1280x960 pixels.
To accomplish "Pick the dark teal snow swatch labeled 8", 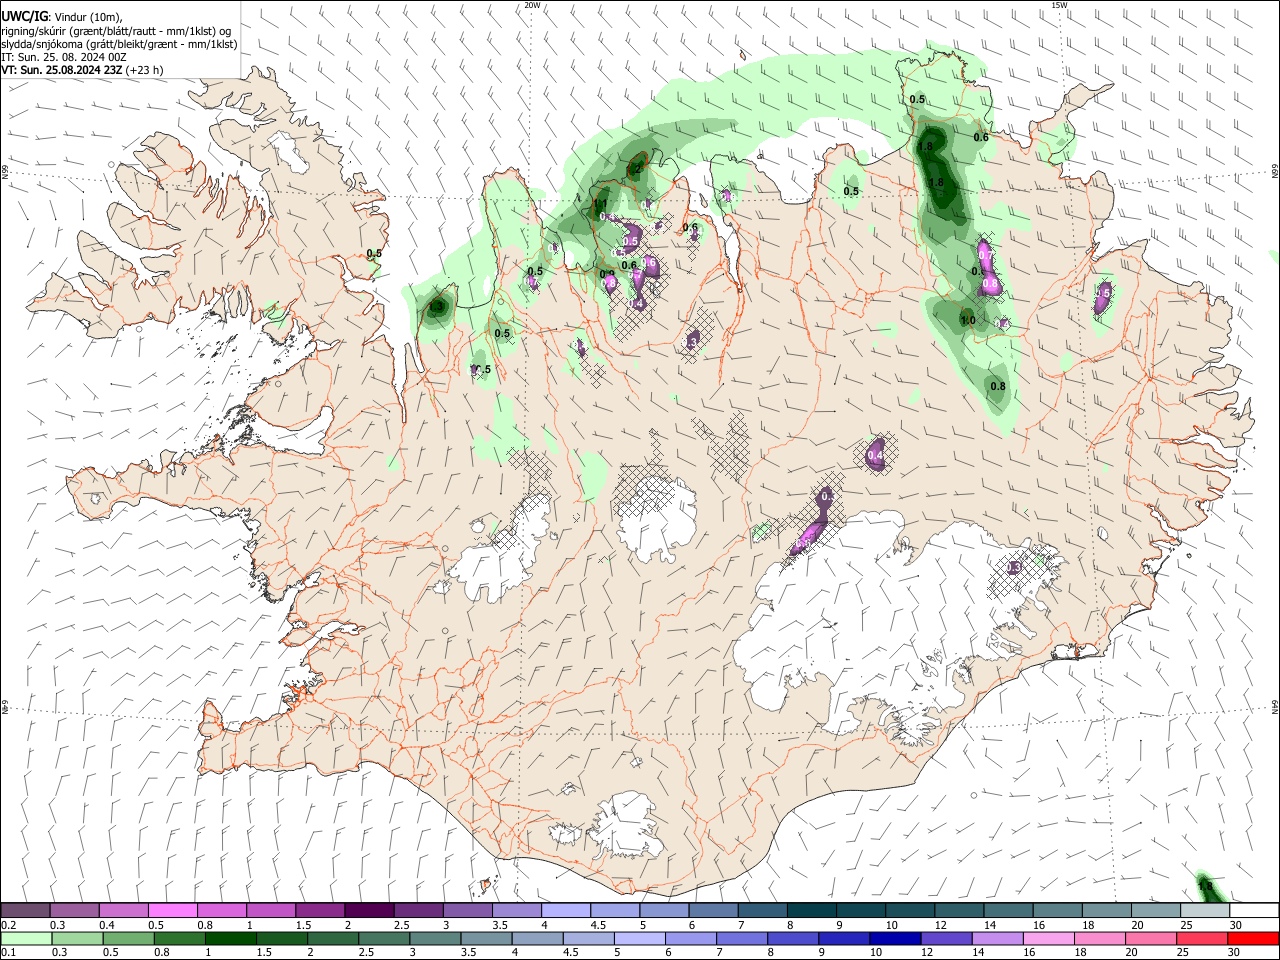I will click(812, 911).
